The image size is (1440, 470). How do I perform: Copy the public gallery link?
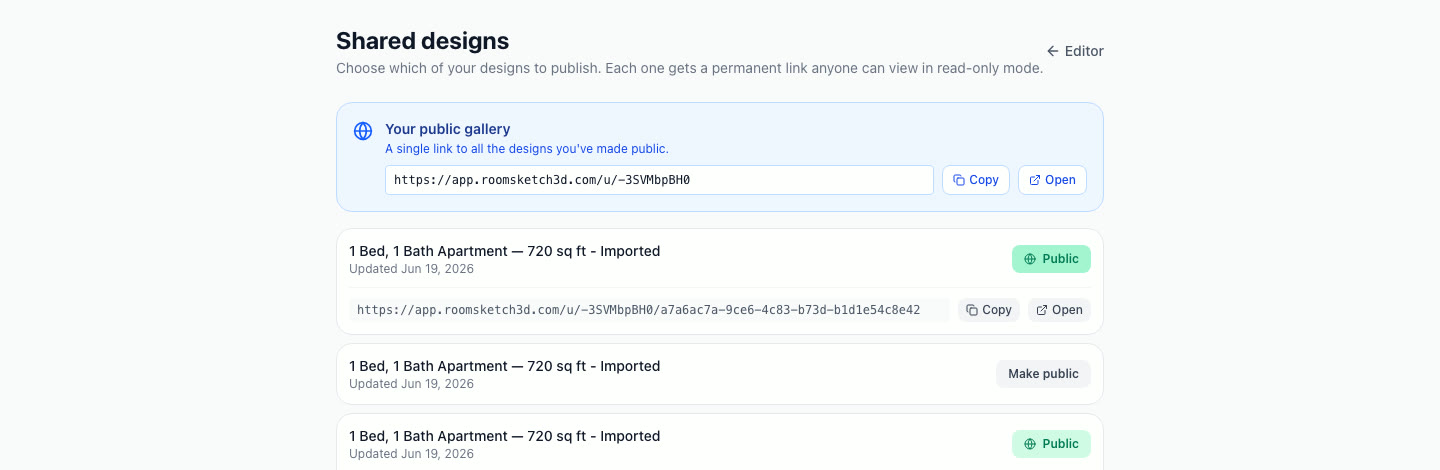pyautogui.click(x=976, y=180)
